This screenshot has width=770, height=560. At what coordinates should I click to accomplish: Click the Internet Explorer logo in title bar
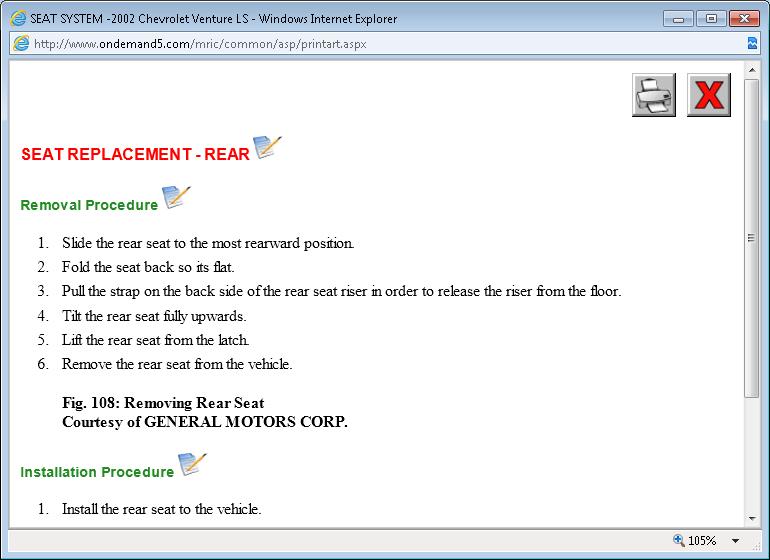[x=18, y=19]
